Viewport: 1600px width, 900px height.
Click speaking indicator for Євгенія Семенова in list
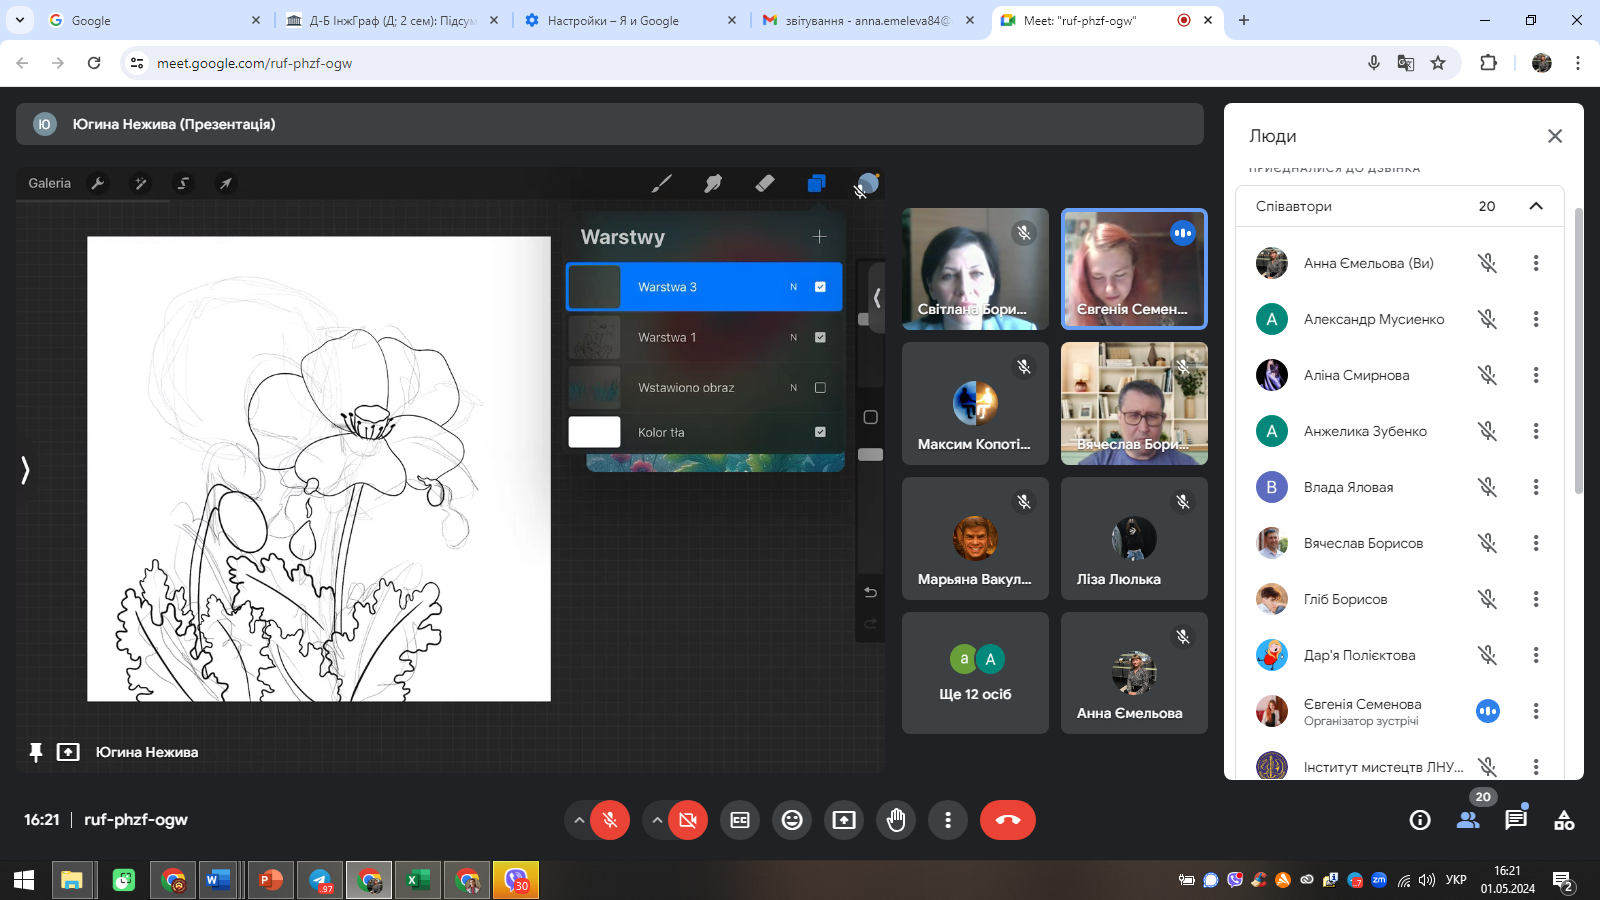[1488, 711]
